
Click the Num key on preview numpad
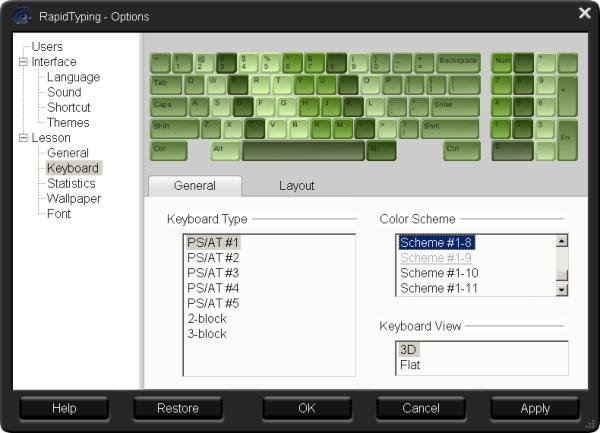tap(502, 63)
